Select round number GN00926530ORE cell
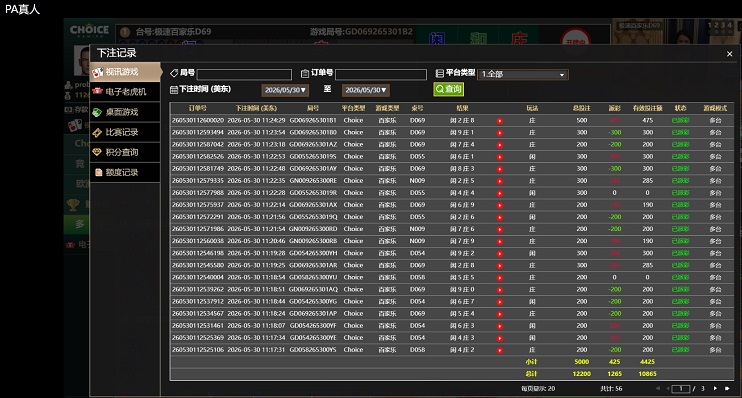 tap(313, 181)
